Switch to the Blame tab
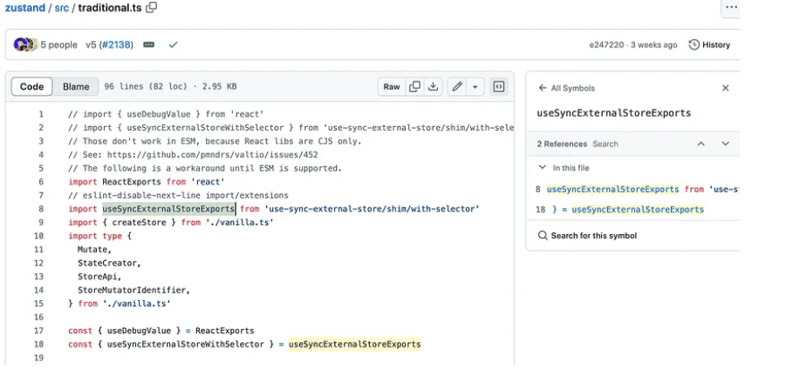Screen dimensions: 800x389 click(x=76, y=87)
